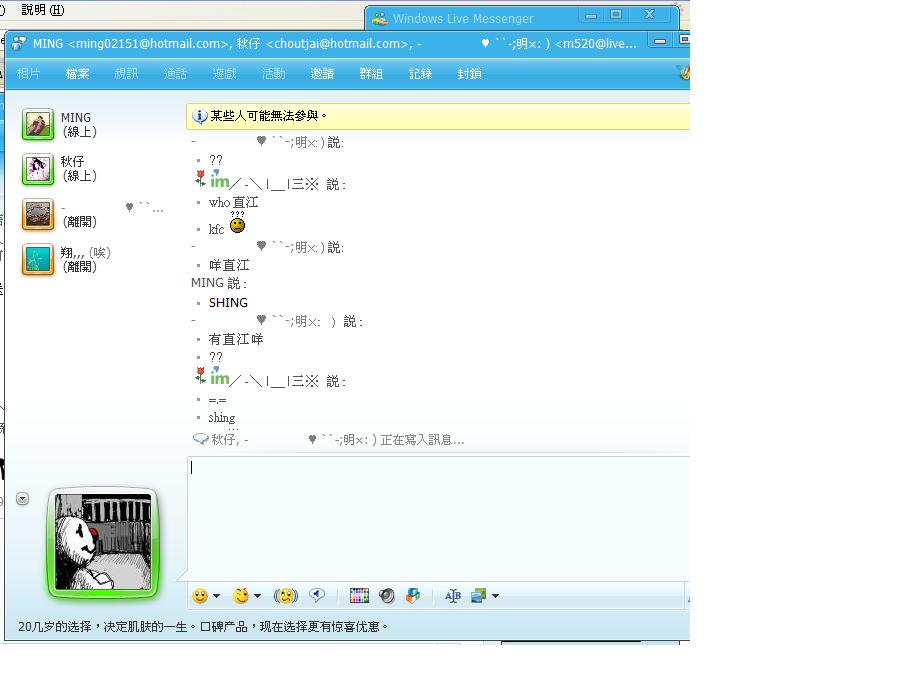
Task: Open the colorful grid icon
Action: coord(359,596)
